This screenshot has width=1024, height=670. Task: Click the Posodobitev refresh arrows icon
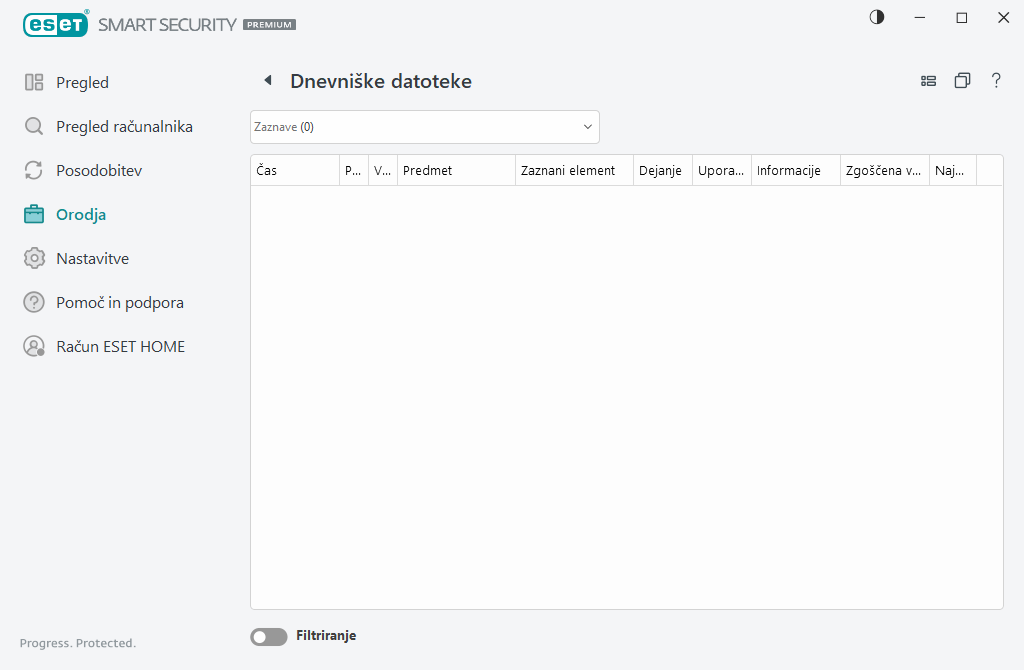click(34, 171)
